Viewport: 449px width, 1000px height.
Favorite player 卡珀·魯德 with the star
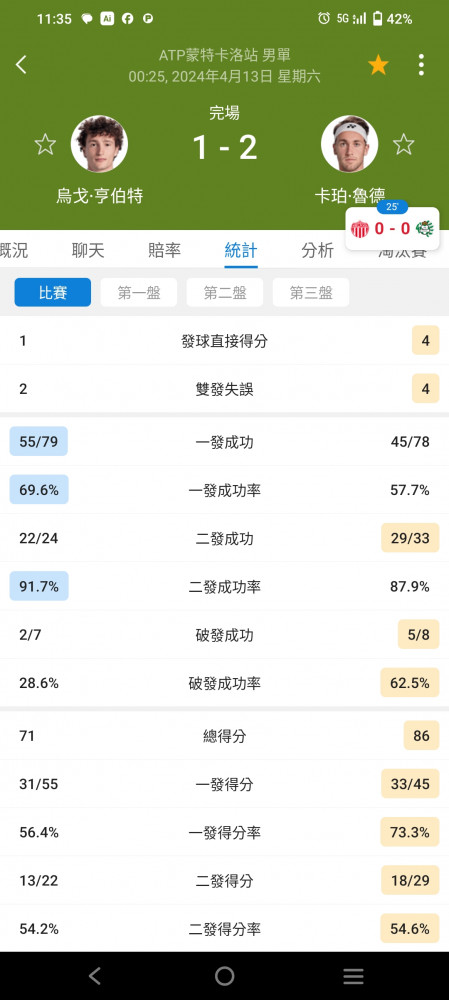[x=404, y=144]
